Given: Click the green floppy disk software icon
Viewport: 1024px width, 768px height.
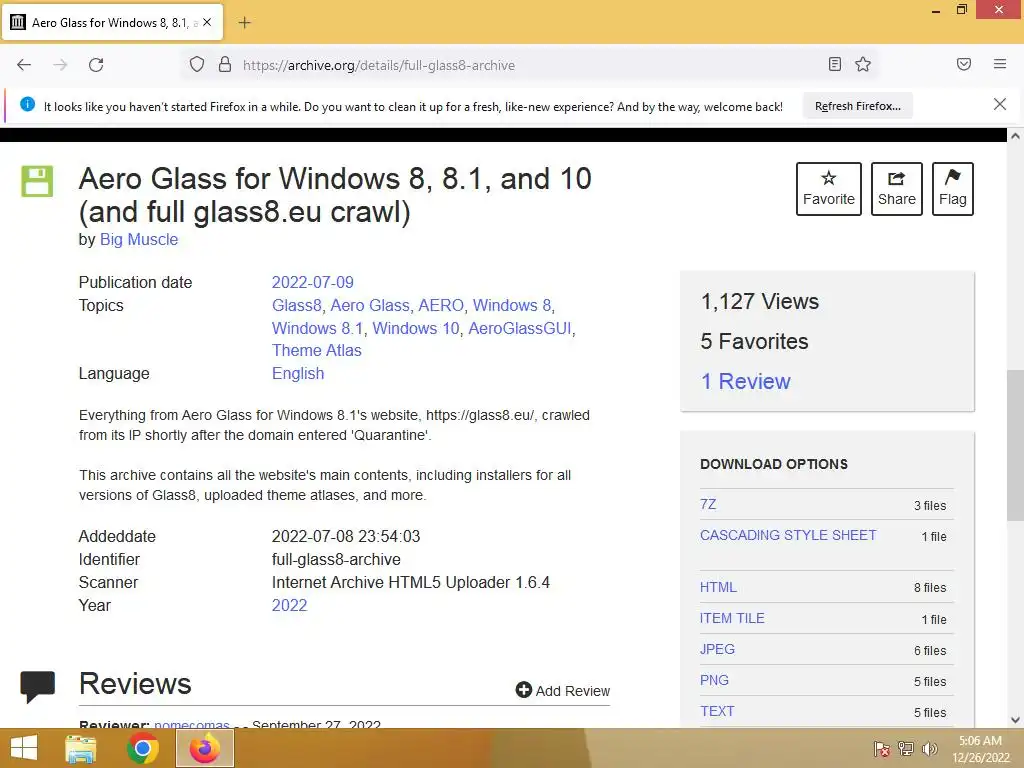Looking at the screenshot, I should [37, 181].
